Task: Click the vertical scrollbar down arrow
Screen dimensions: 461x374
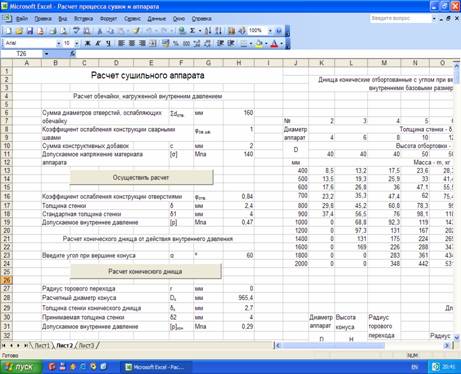Action: [457, 338]
